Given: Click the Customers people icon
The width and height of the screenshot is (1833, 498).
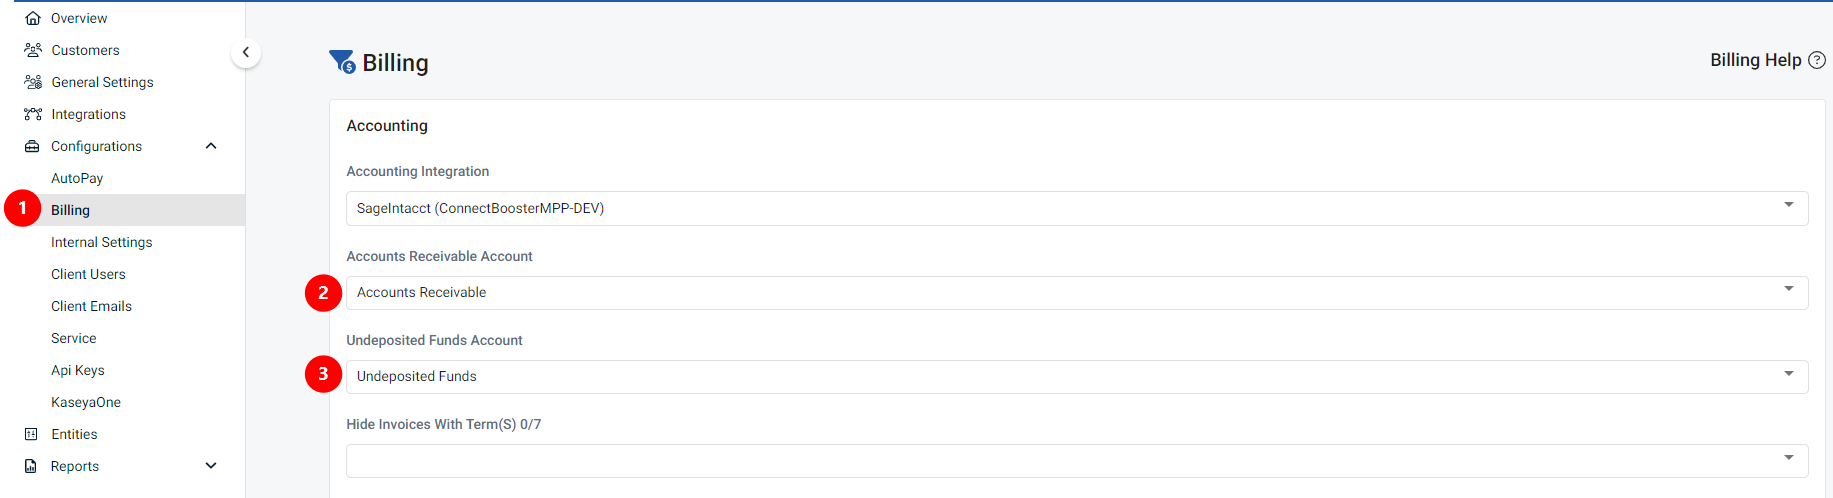Looking at the screenshot, I should (x=33, y=50).
